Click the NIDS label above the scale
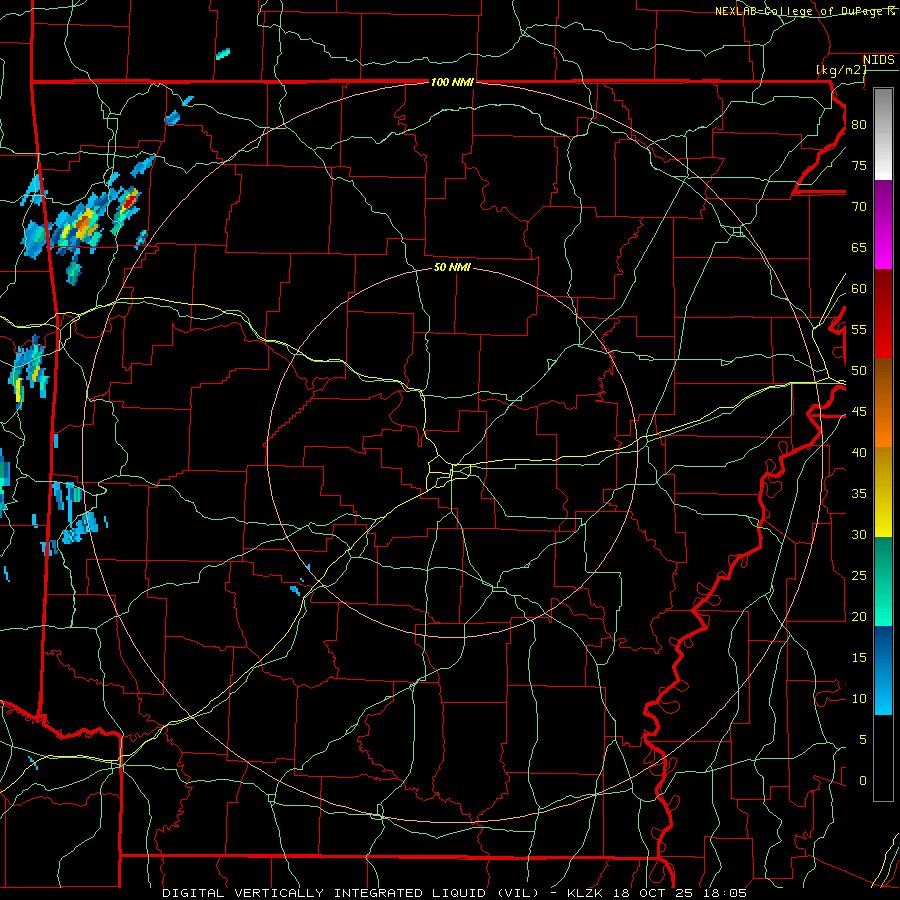Viewport: 900px width, 900px height. click(x=879, y=60)
